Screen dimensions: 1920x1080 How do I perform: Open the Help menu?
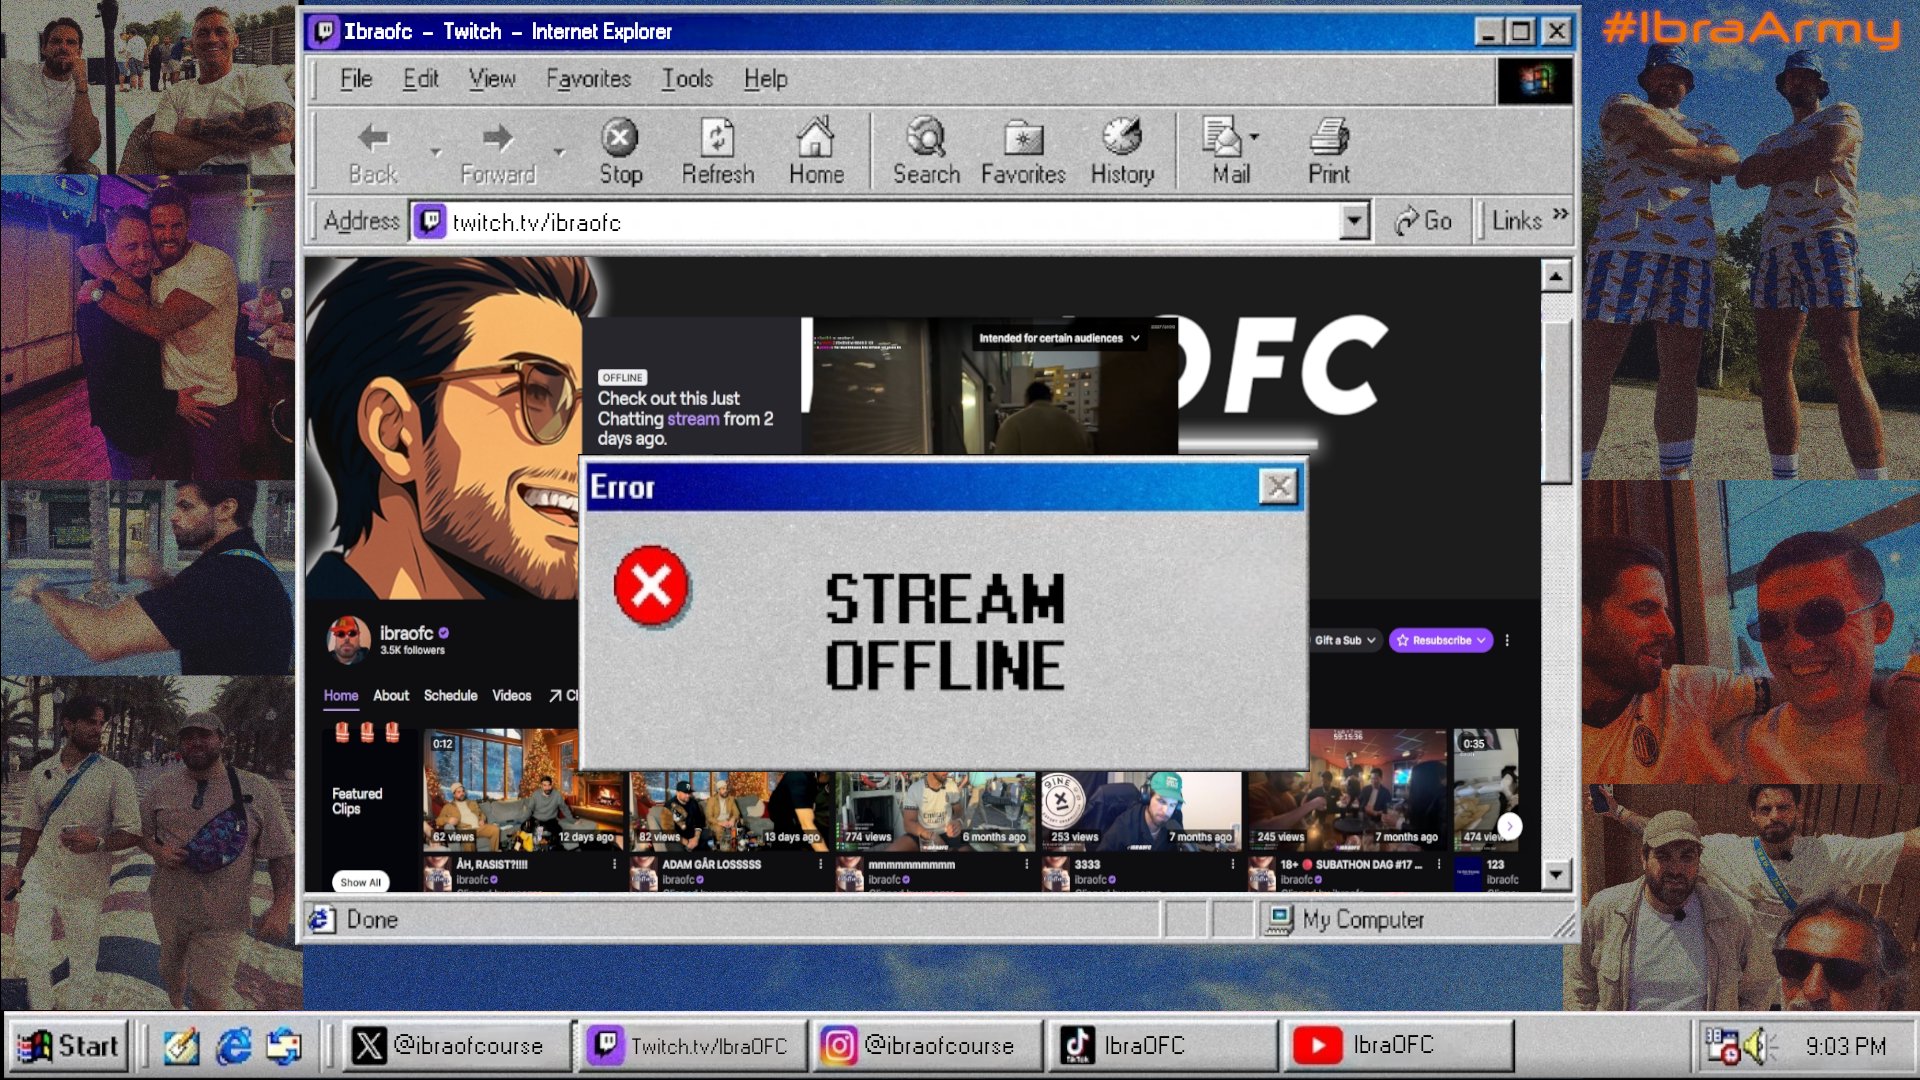click(x=765, y=79)
